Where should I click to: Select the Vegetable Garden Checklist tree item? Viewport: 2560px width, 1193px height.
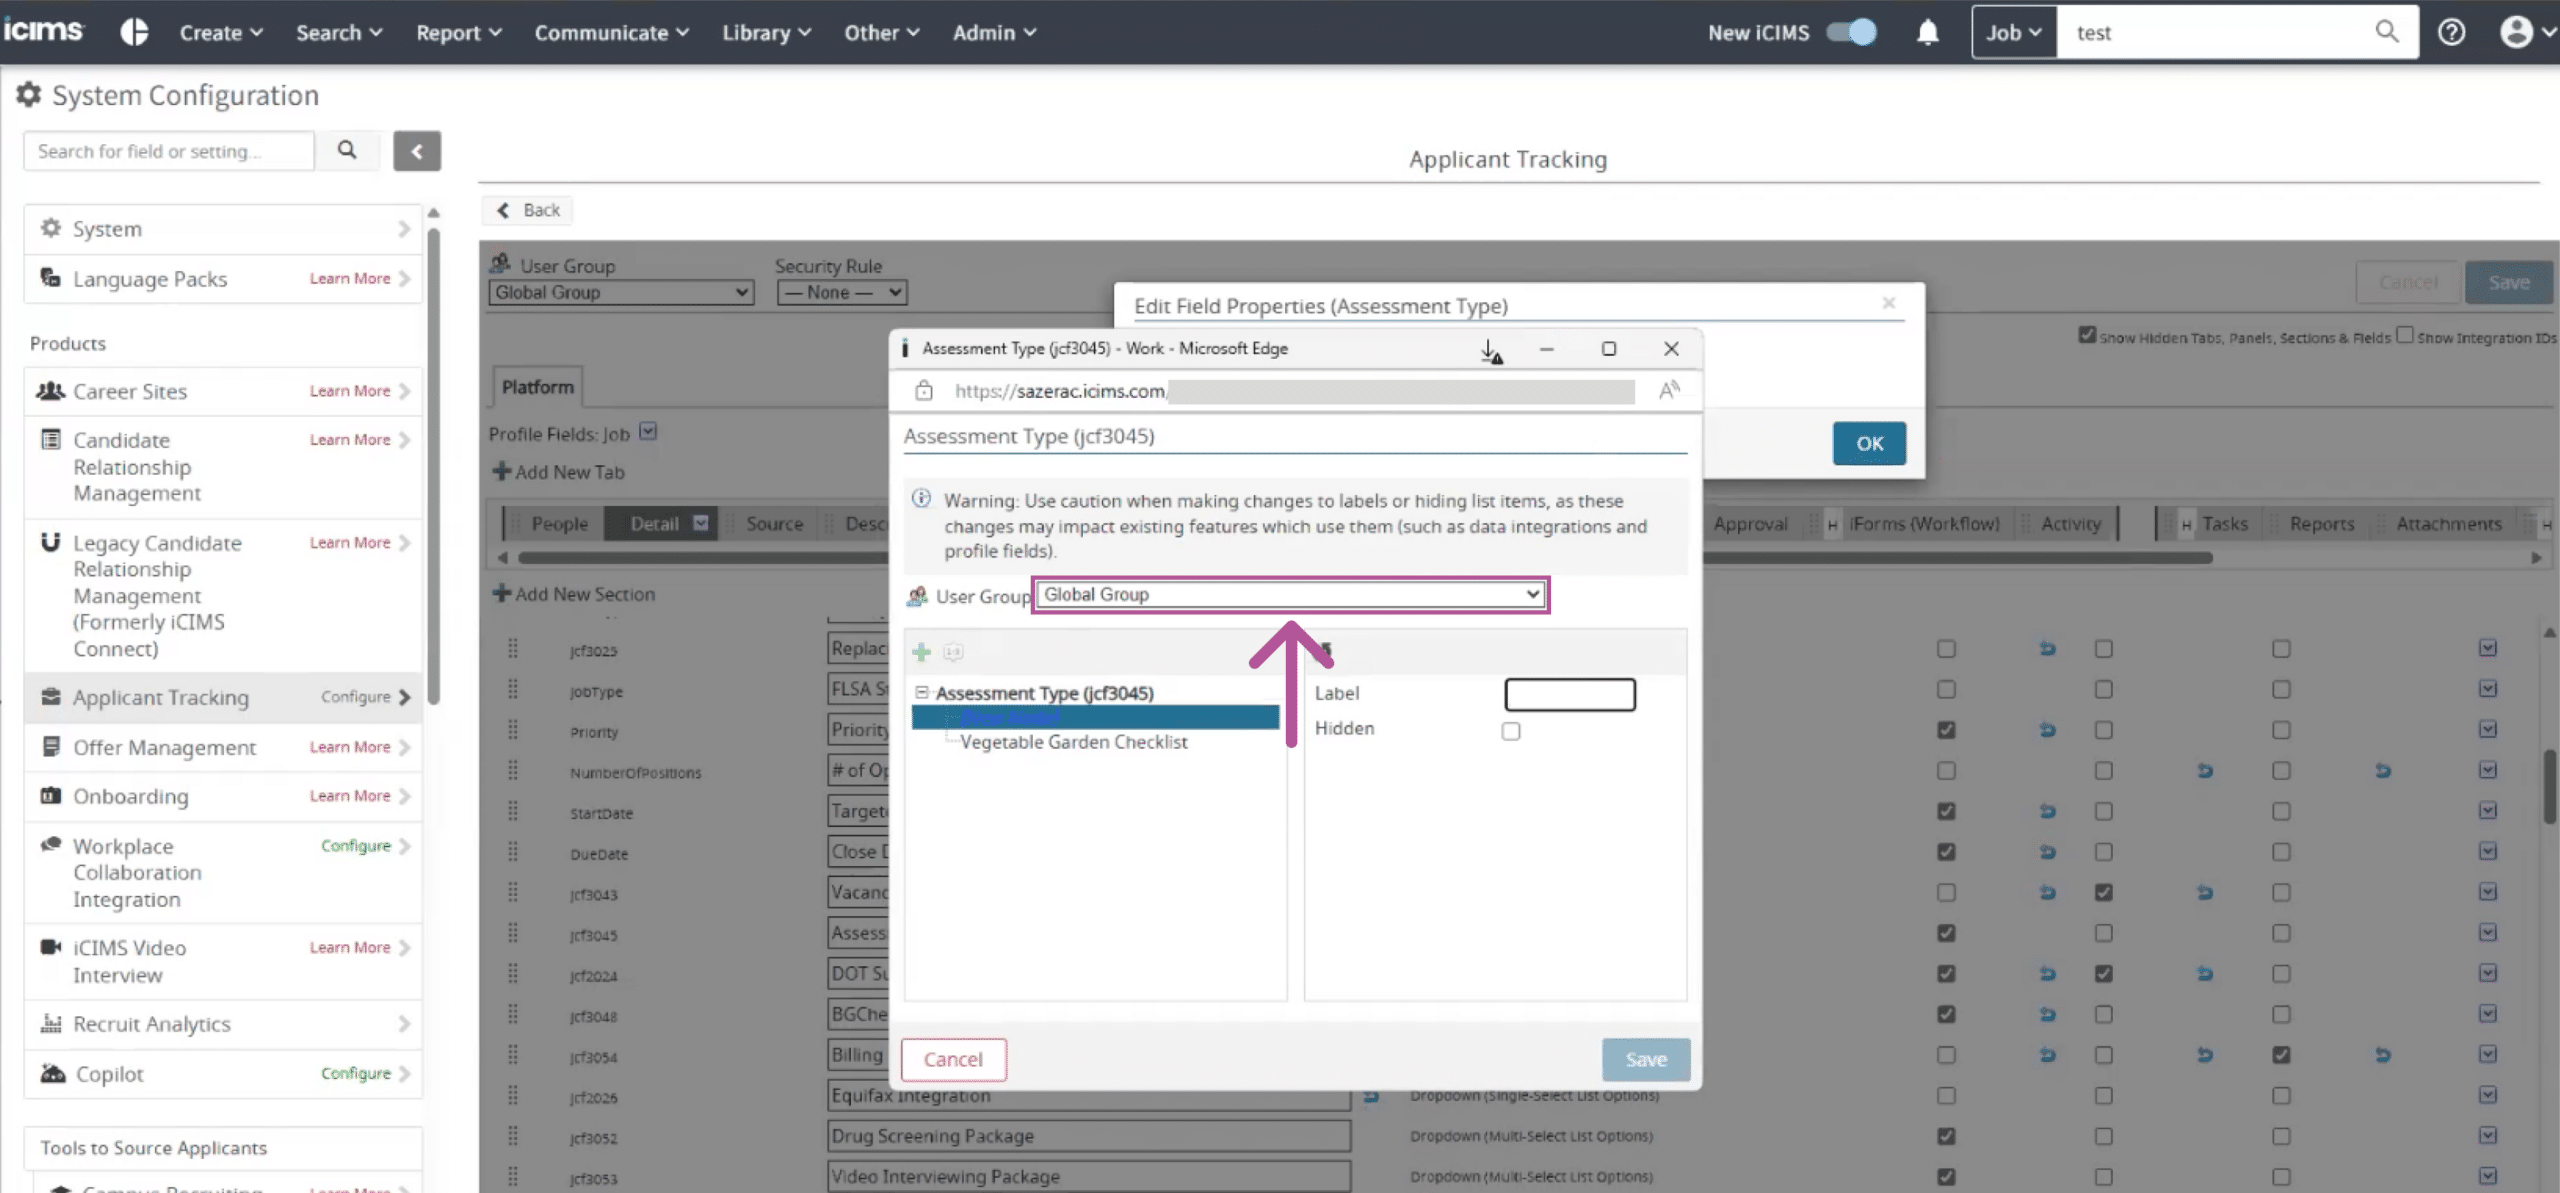(1073, 742)
